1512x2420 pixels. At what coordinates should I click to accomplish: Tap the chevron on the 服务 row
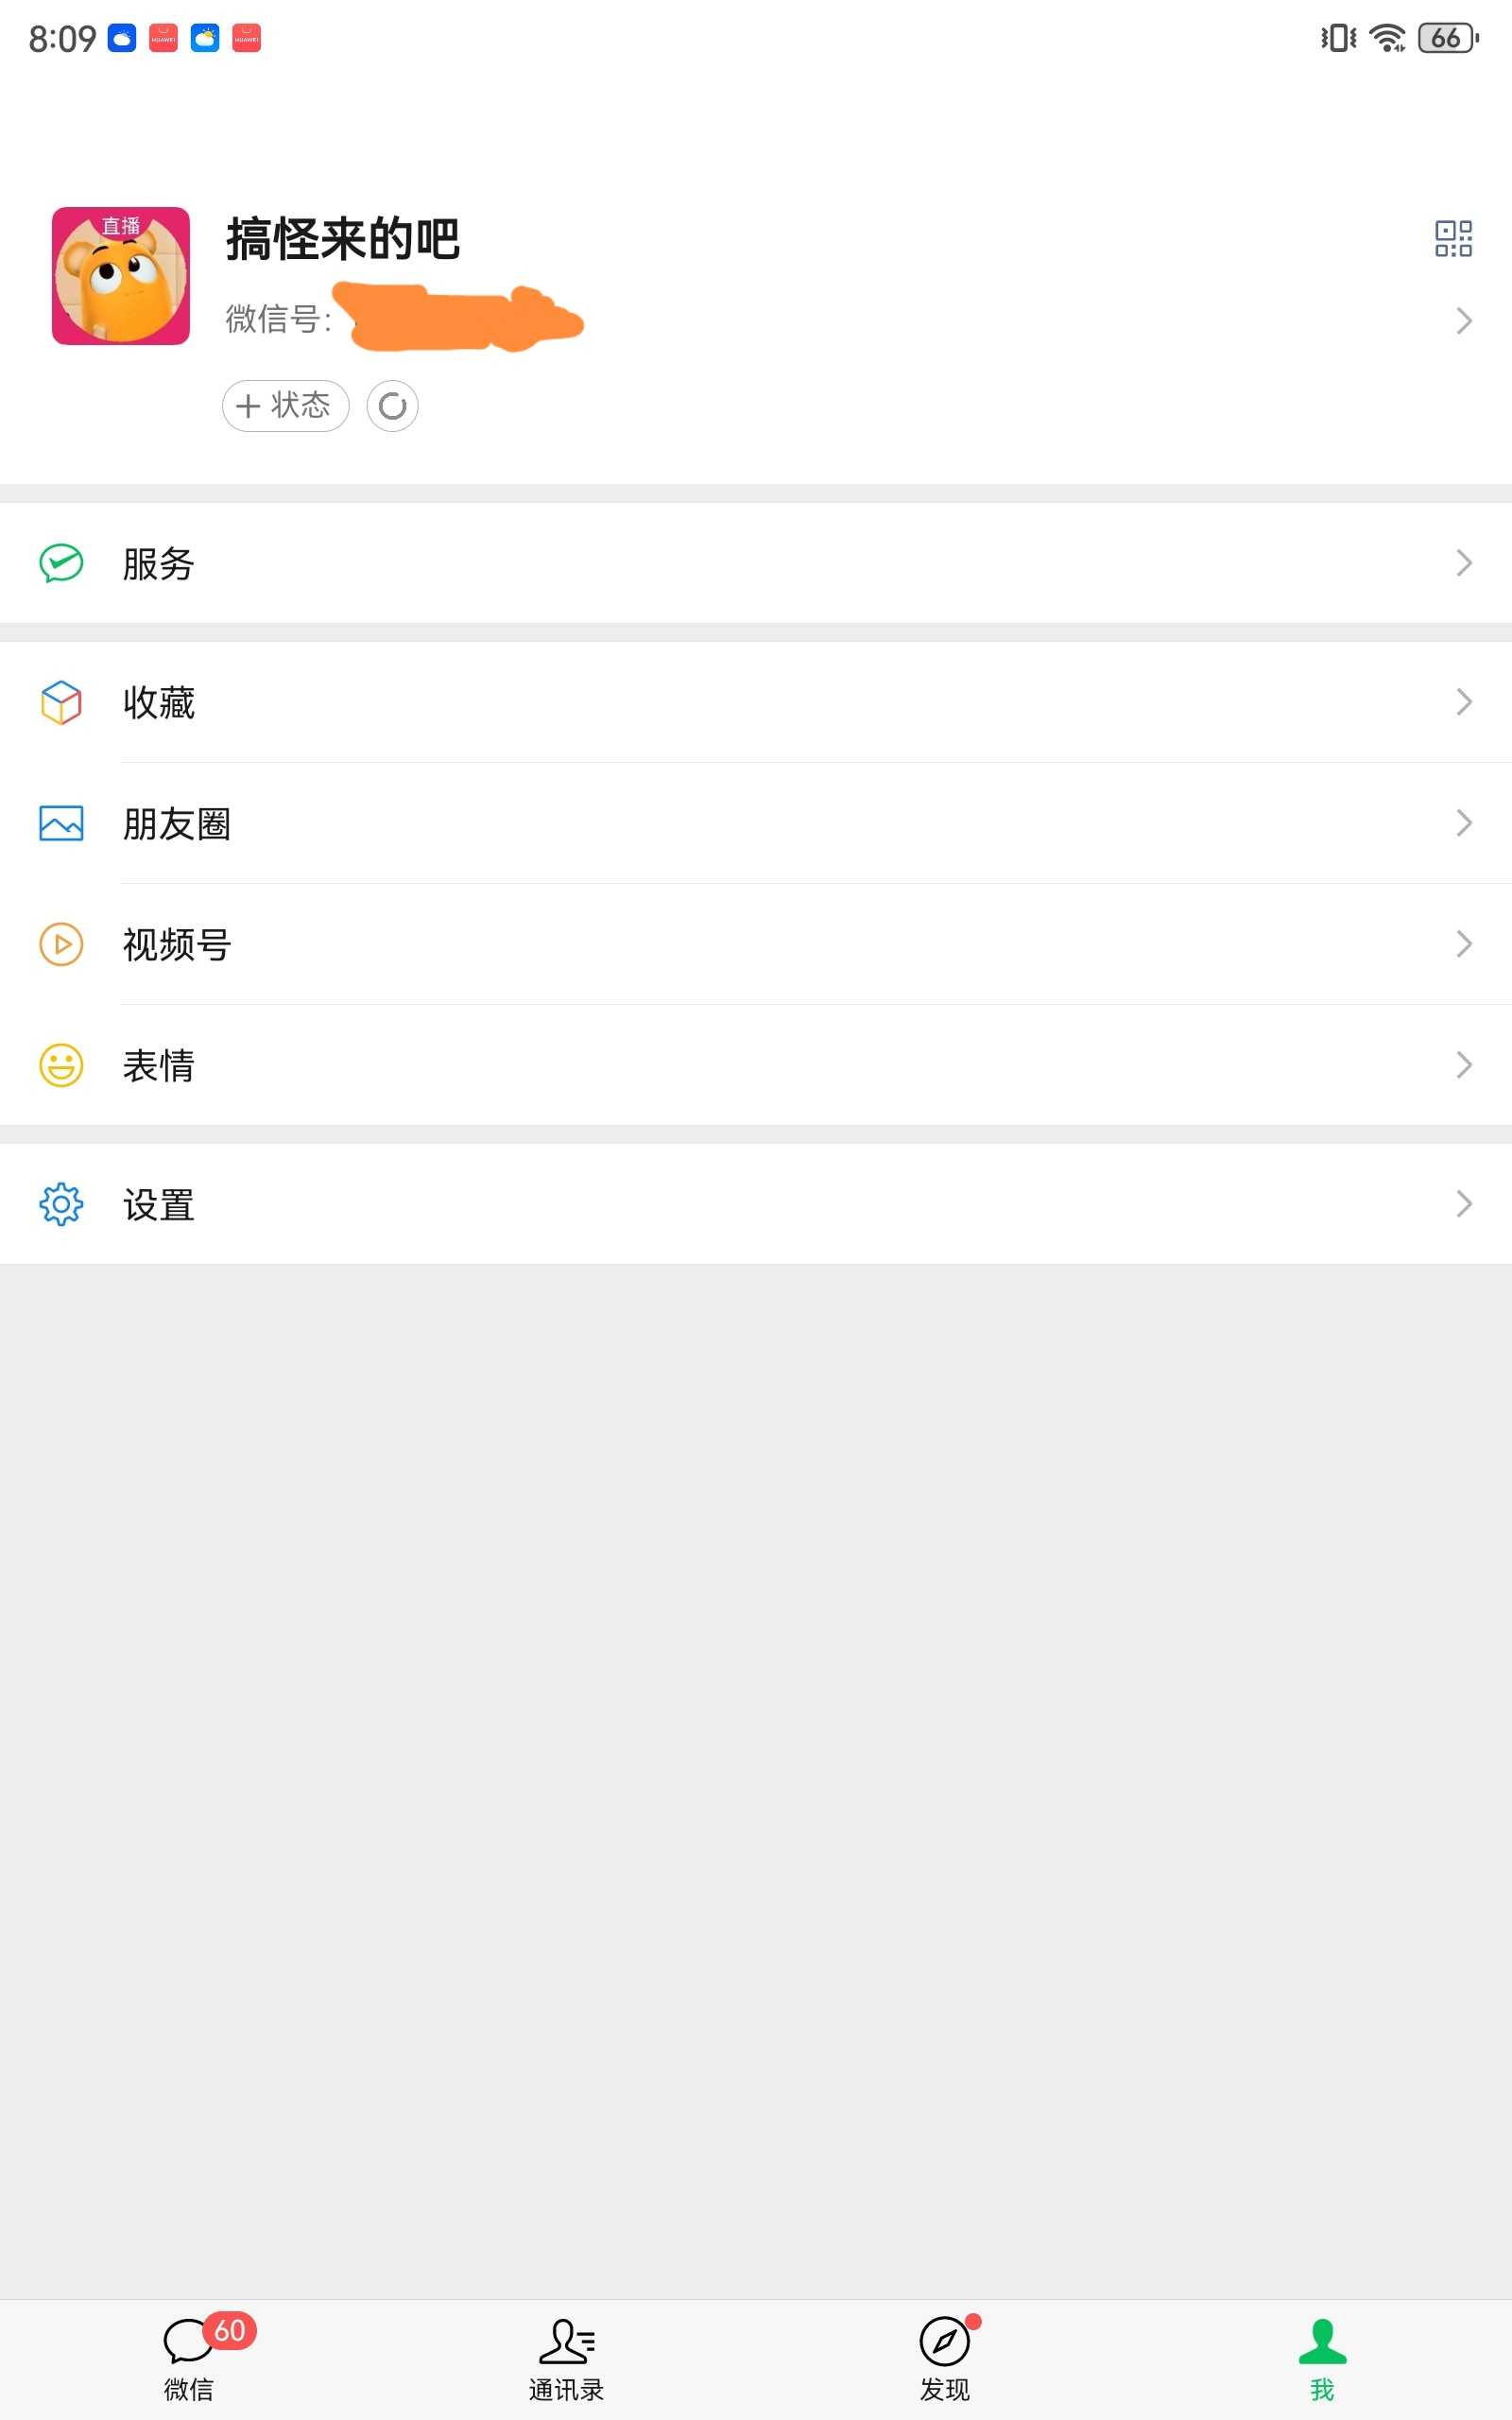coord(1463,563)
